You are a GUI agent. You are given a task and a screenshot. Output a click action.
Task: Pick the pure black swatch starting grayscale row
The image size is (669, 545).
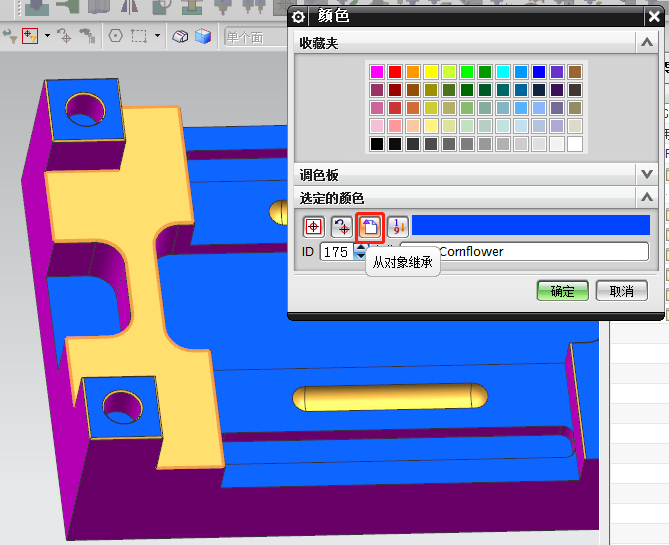click(377, 144)
